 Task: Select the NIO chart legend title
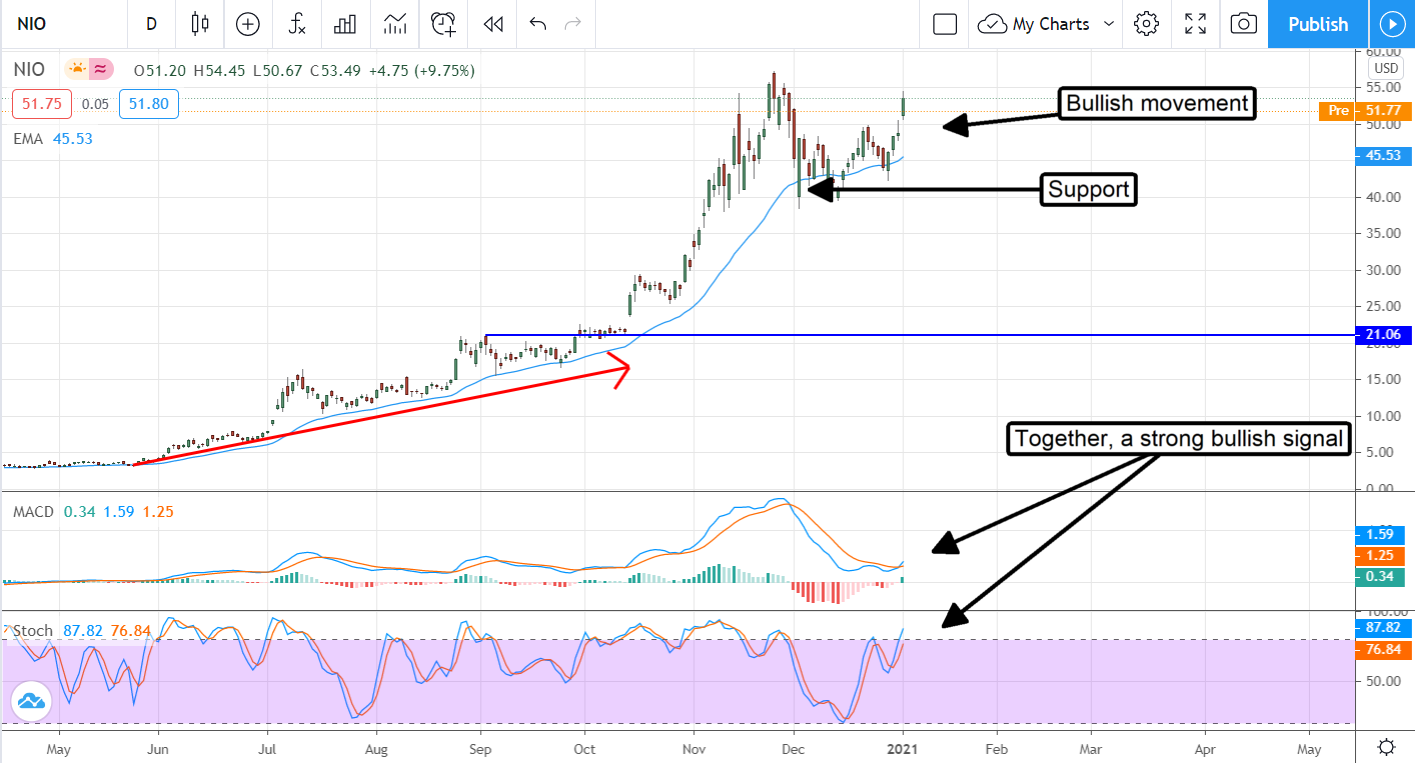pyautogui.click(x=28, y=70)
